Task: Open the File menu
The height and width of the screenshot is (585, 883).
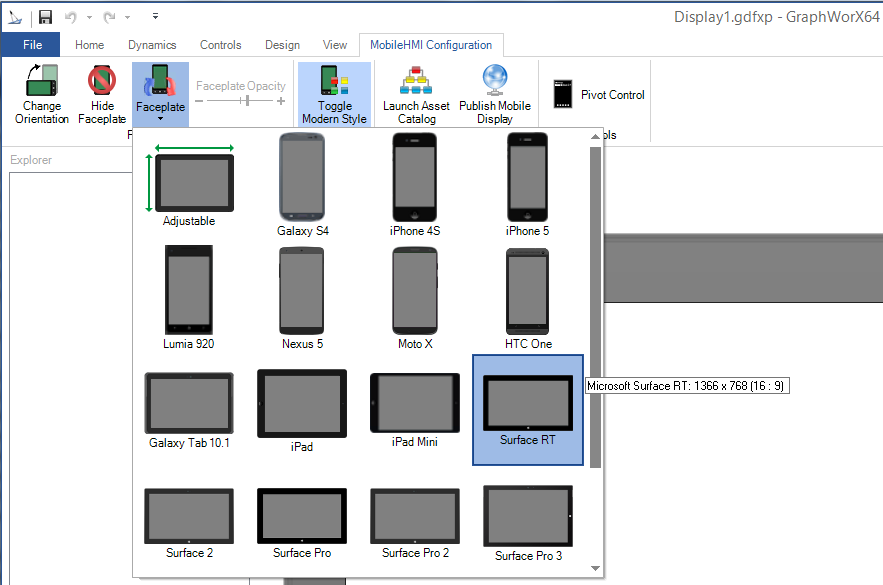Action: tap(32, 45)
